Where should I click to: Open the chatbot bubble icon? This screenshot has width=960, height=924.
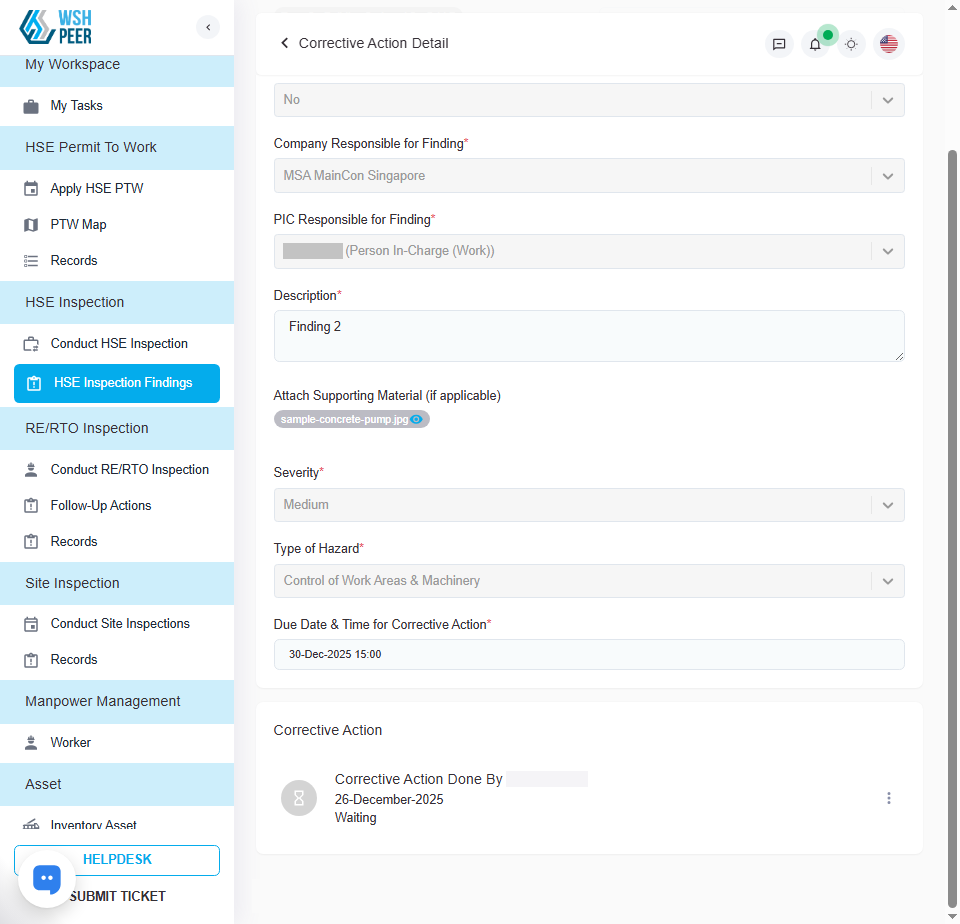coord(47,878)
